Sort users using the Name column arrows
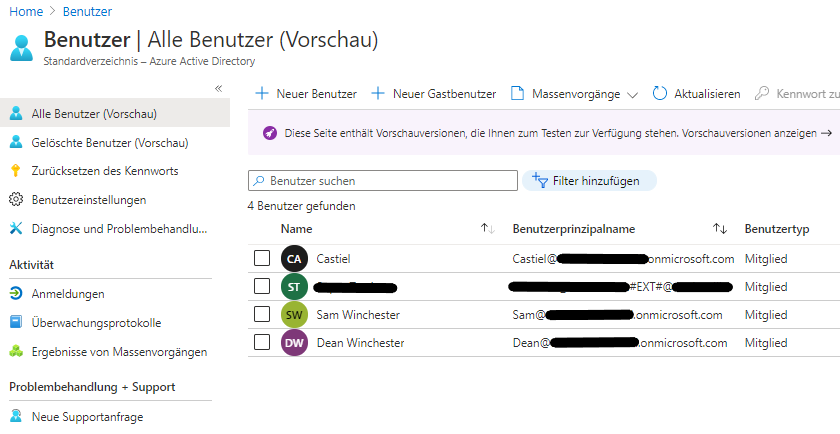 (x=488, y=229)
